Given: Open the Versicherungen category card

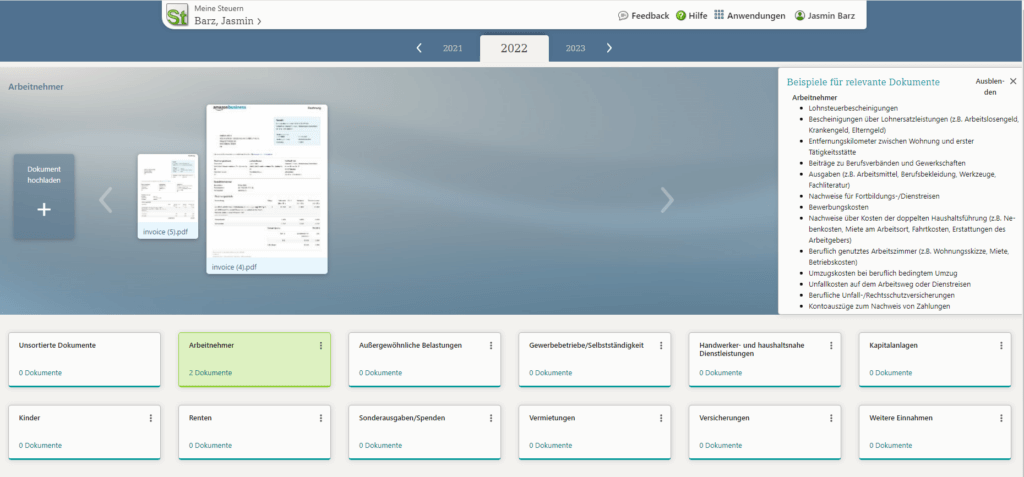Looking at the screenshot, I should 765,430.
